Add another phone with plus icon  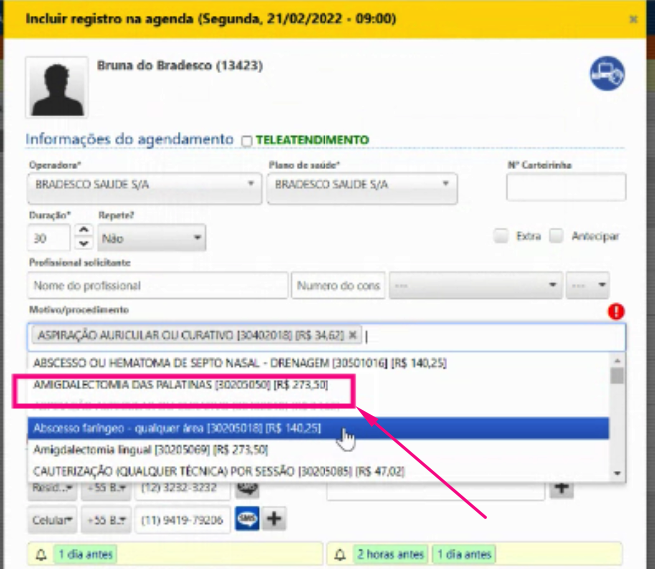(x=274, y=518)
